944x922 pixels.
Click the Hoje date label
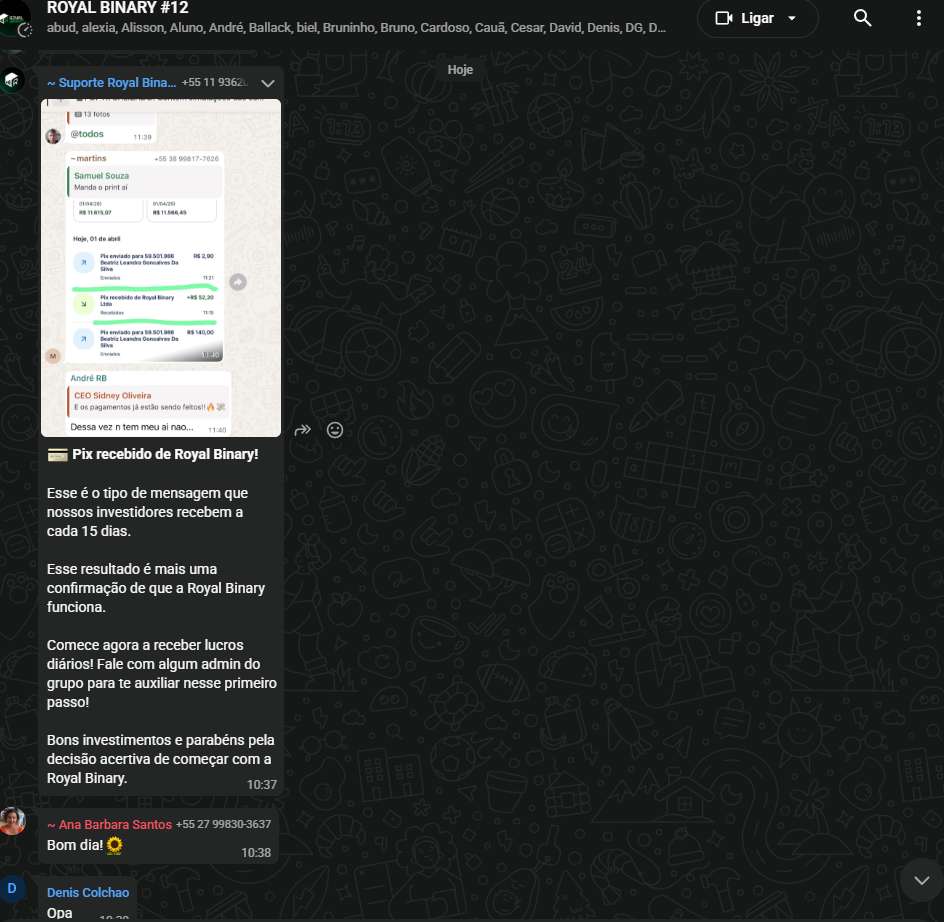point(460,70)
